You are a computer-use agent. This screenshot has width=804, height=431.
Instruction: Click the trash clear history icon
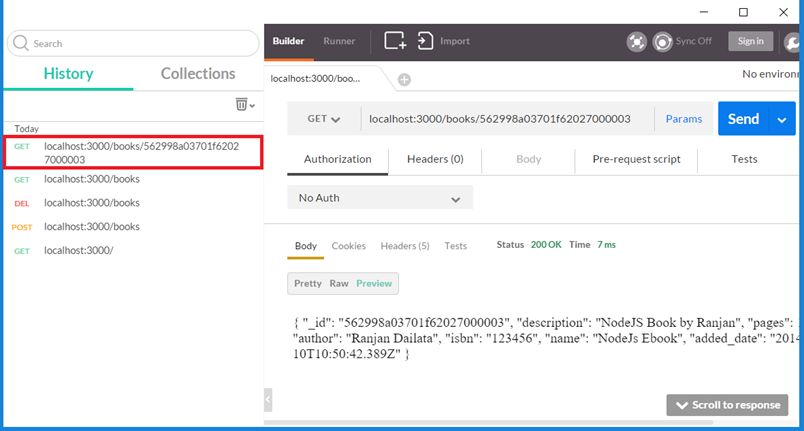tap(241, 104)
